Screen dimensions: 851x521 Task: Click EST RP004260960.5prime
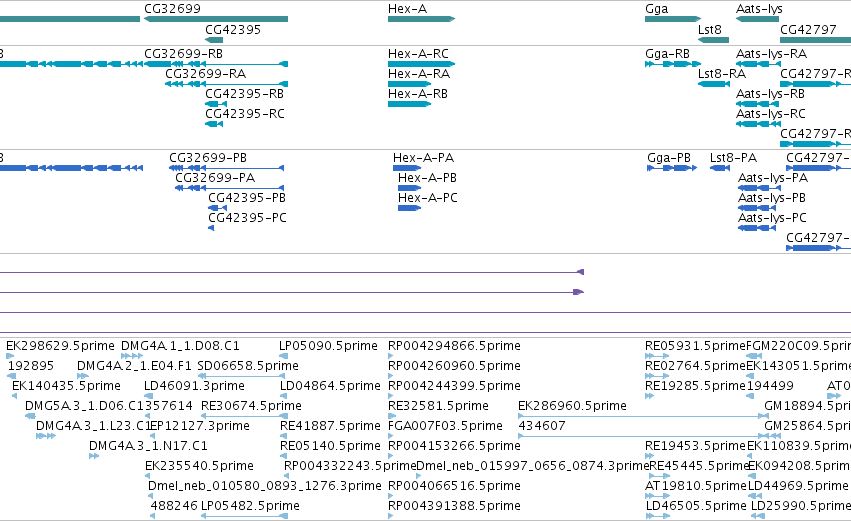tap(454, 366)
